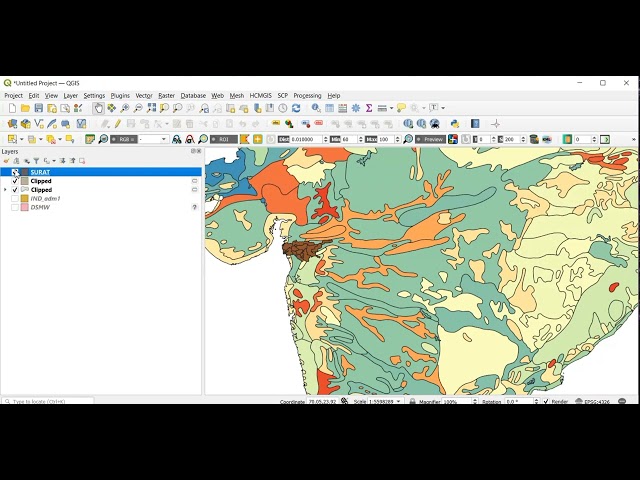
Task: Open the attribute table icon
Action: [x=329, y=108]
